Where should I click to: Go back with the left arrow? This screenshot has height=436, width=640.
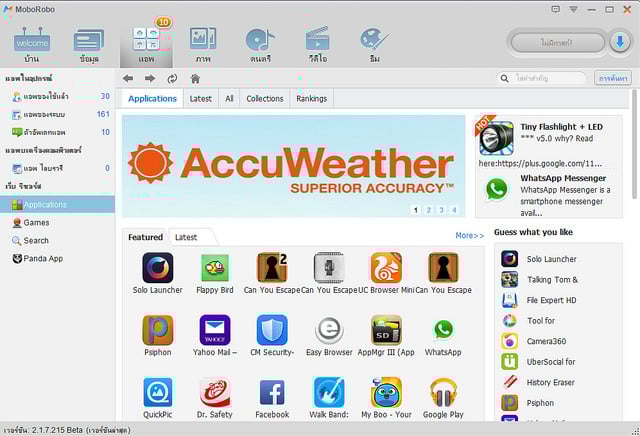[128, 78]
